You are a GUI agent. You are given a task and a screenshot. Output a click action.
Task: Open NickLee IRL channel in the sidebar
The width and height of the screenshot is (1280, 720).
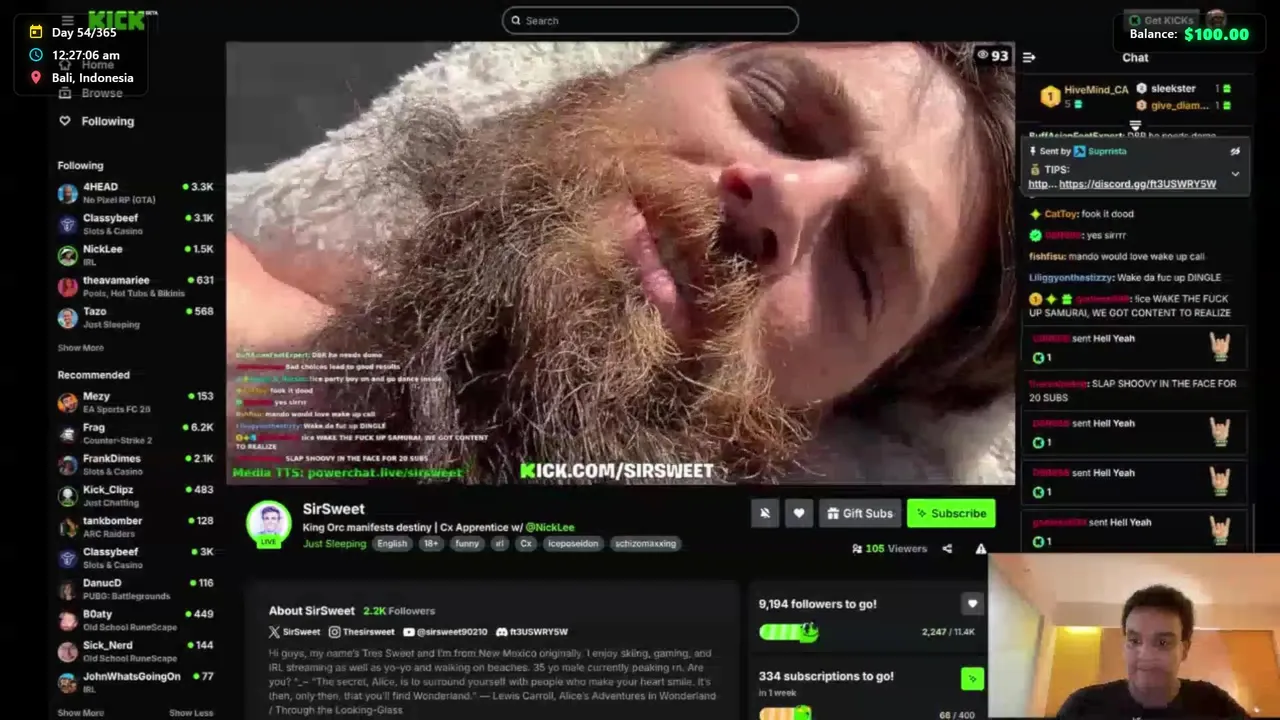(135, 255)
